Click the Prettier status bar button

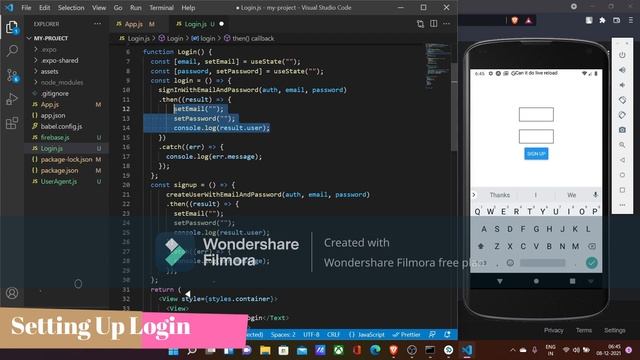[407, 334]
